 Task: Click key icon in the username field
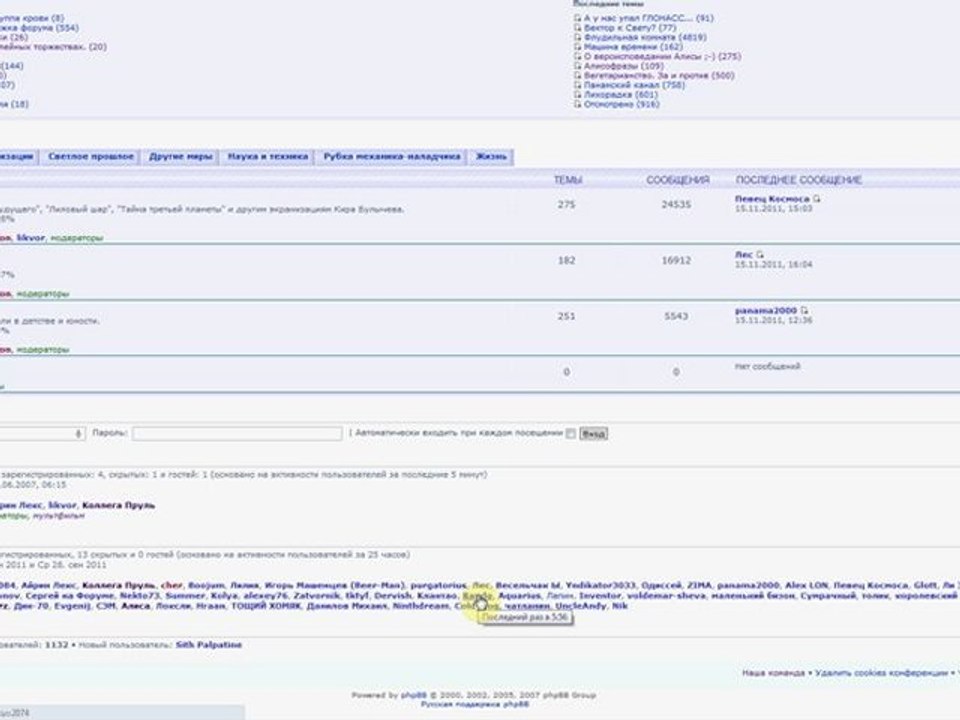click(x=78, y=433)
